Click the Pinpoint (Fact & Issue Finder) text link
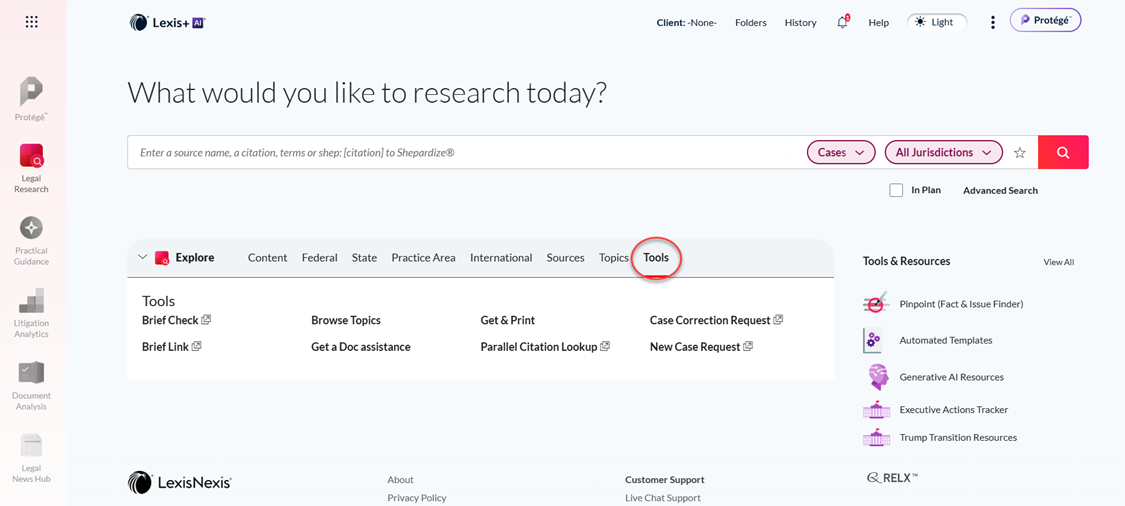This screenshot has width=1125, height=506. (x=961, y=304)
